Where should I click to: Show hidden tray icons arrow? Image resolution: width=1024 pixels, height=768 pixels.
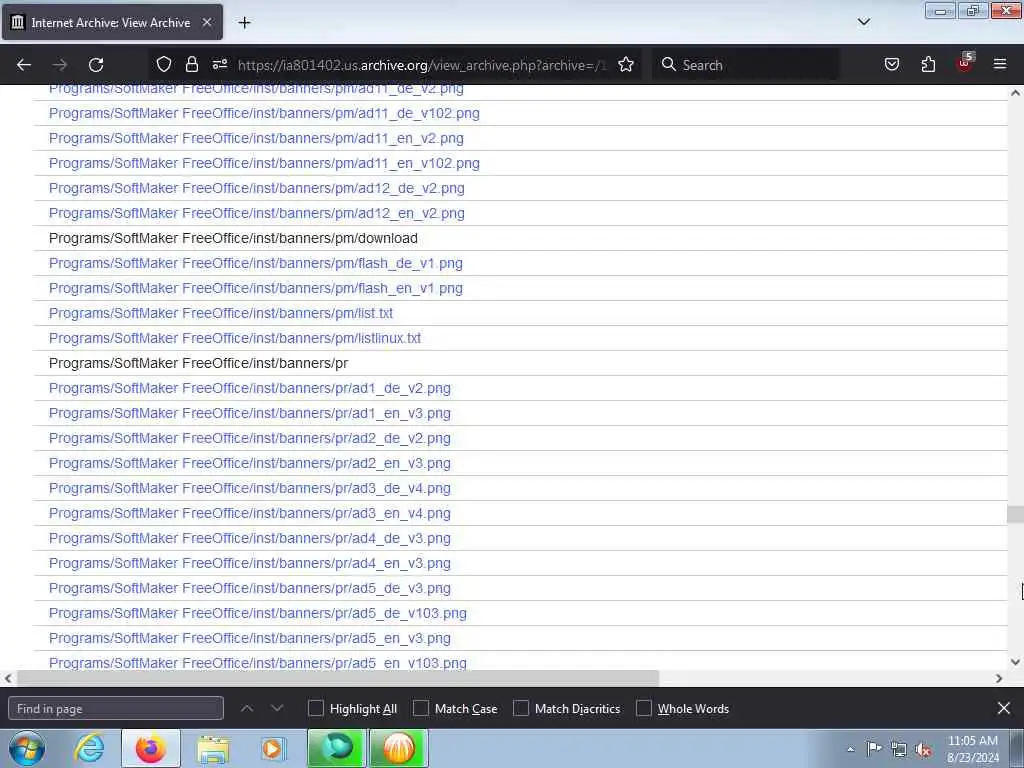850,749
